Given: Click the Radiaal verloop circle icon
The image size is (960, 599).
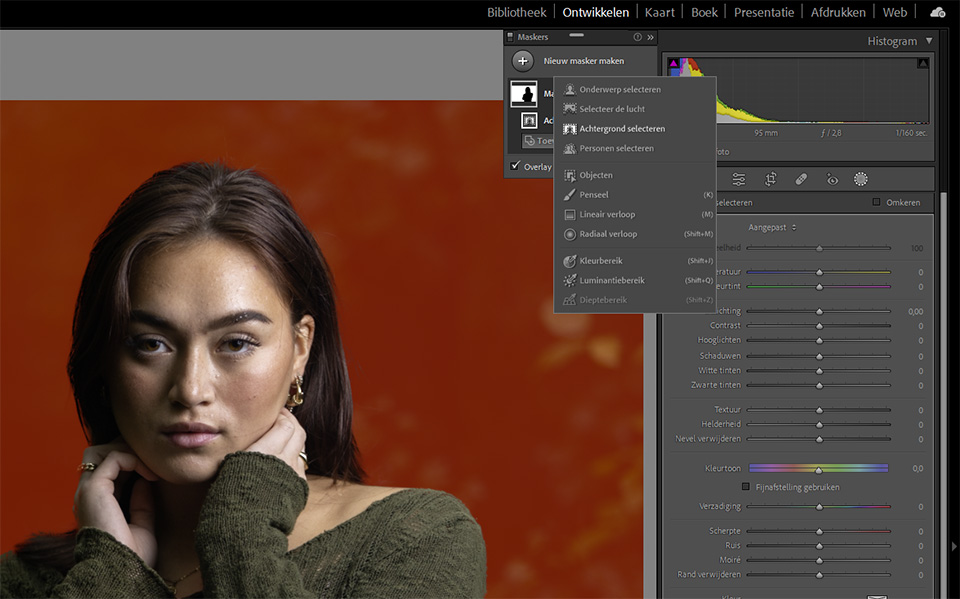Looking at the screenshot, I should click(x=569, y=234).
